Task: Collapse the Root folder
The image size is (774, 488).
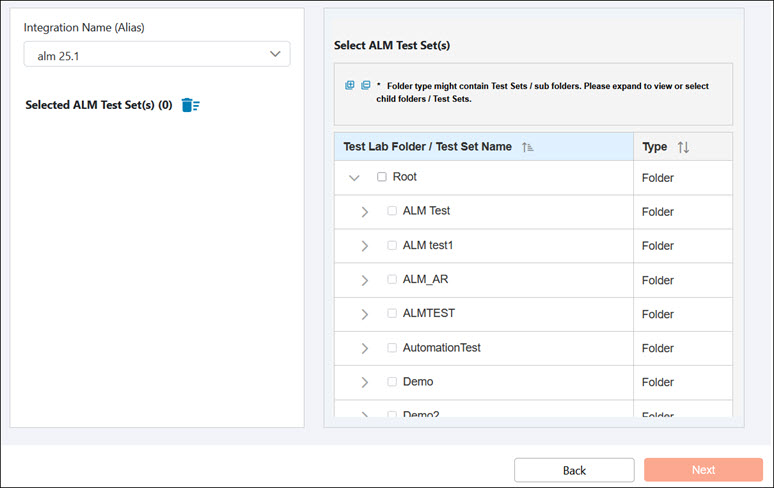Action: point(354,178)
